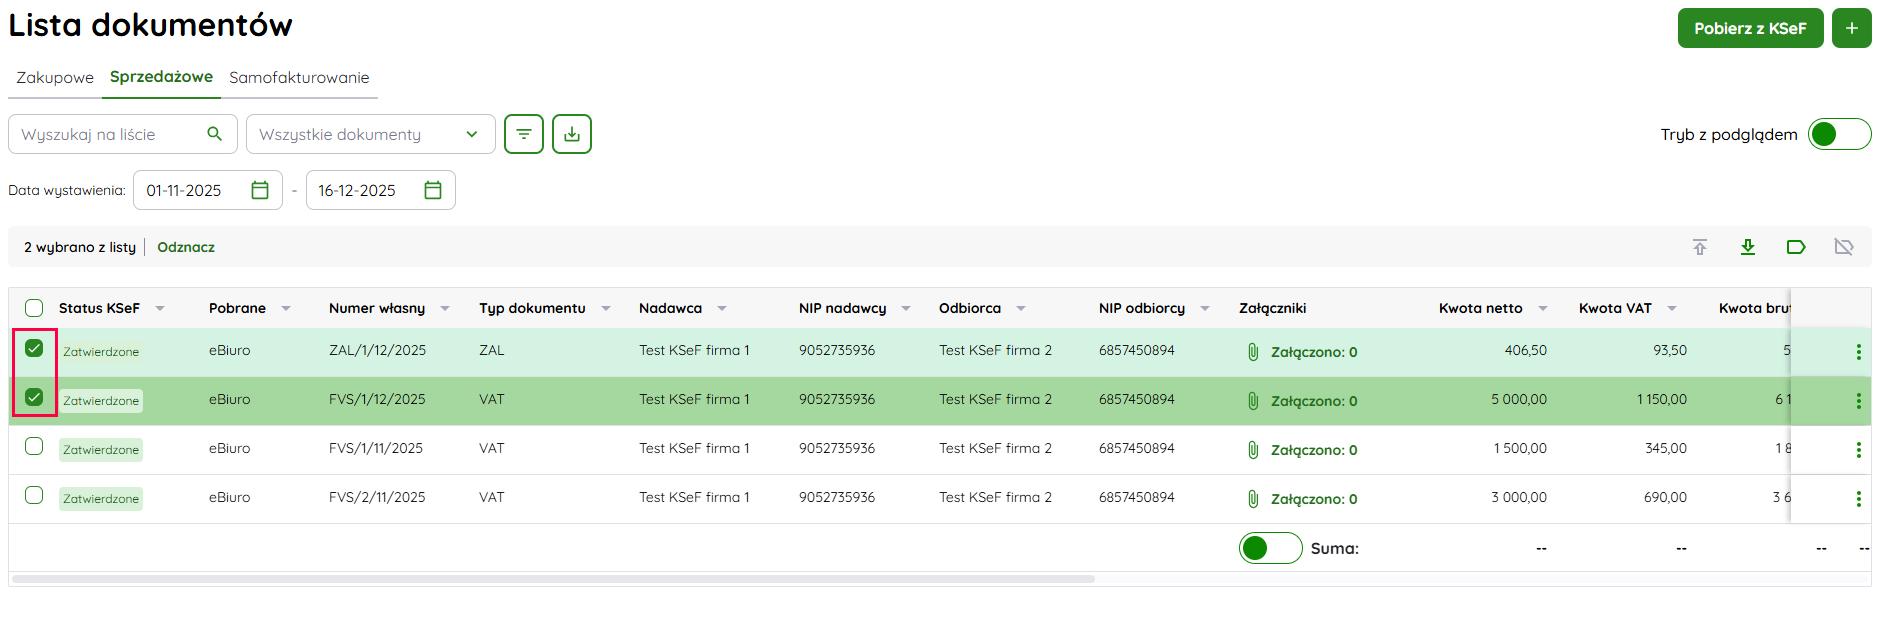The height and width of the screenshot is (636, 1883).
Task: Click the filter icon button
Action: [523, 134]
